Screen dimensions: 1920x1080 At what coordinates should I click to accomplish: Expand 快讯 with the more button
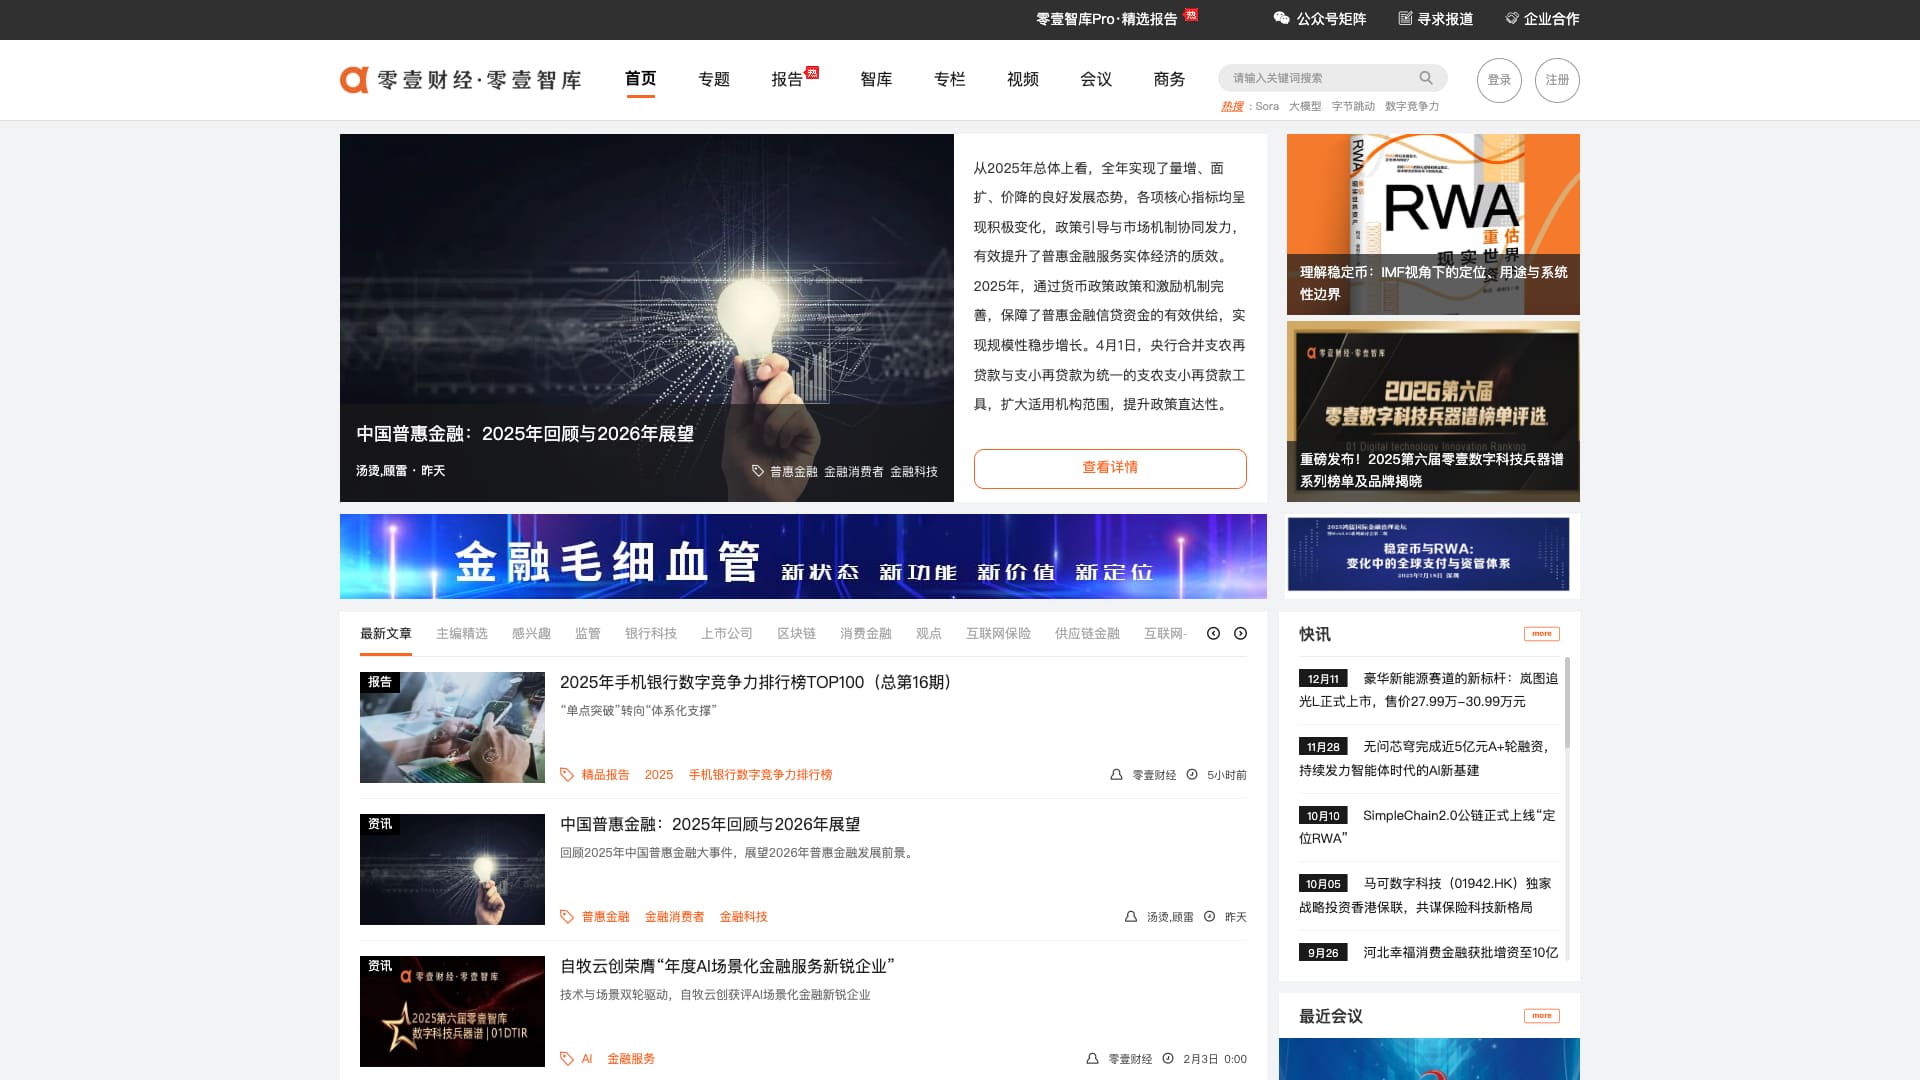1541,634
